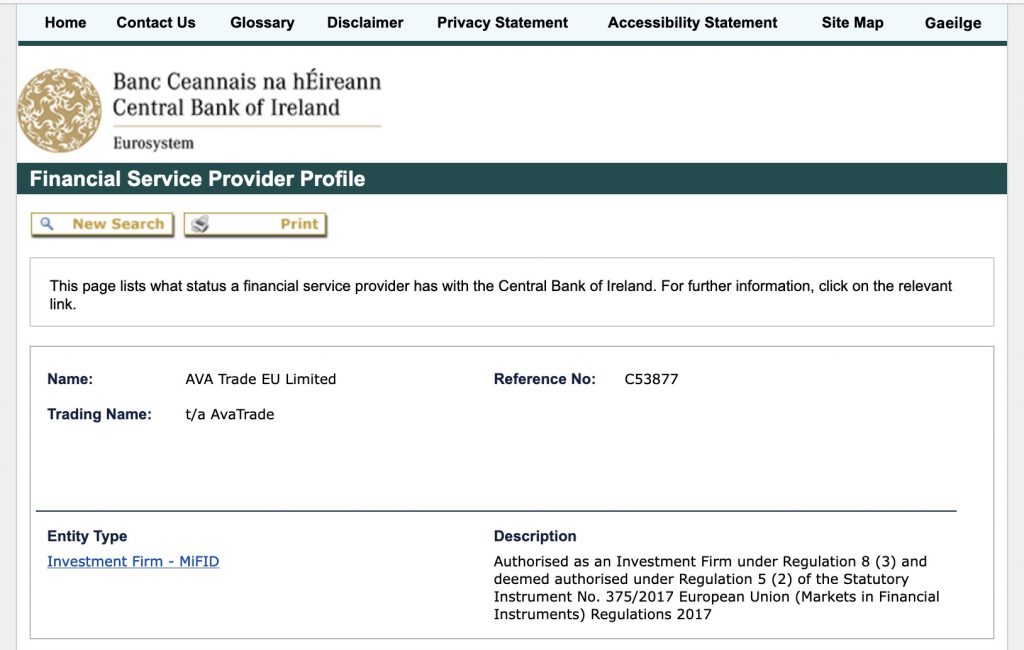Screen dimensions: 1024x650
Task: Click the printer icon
Action: pos(200,224)
